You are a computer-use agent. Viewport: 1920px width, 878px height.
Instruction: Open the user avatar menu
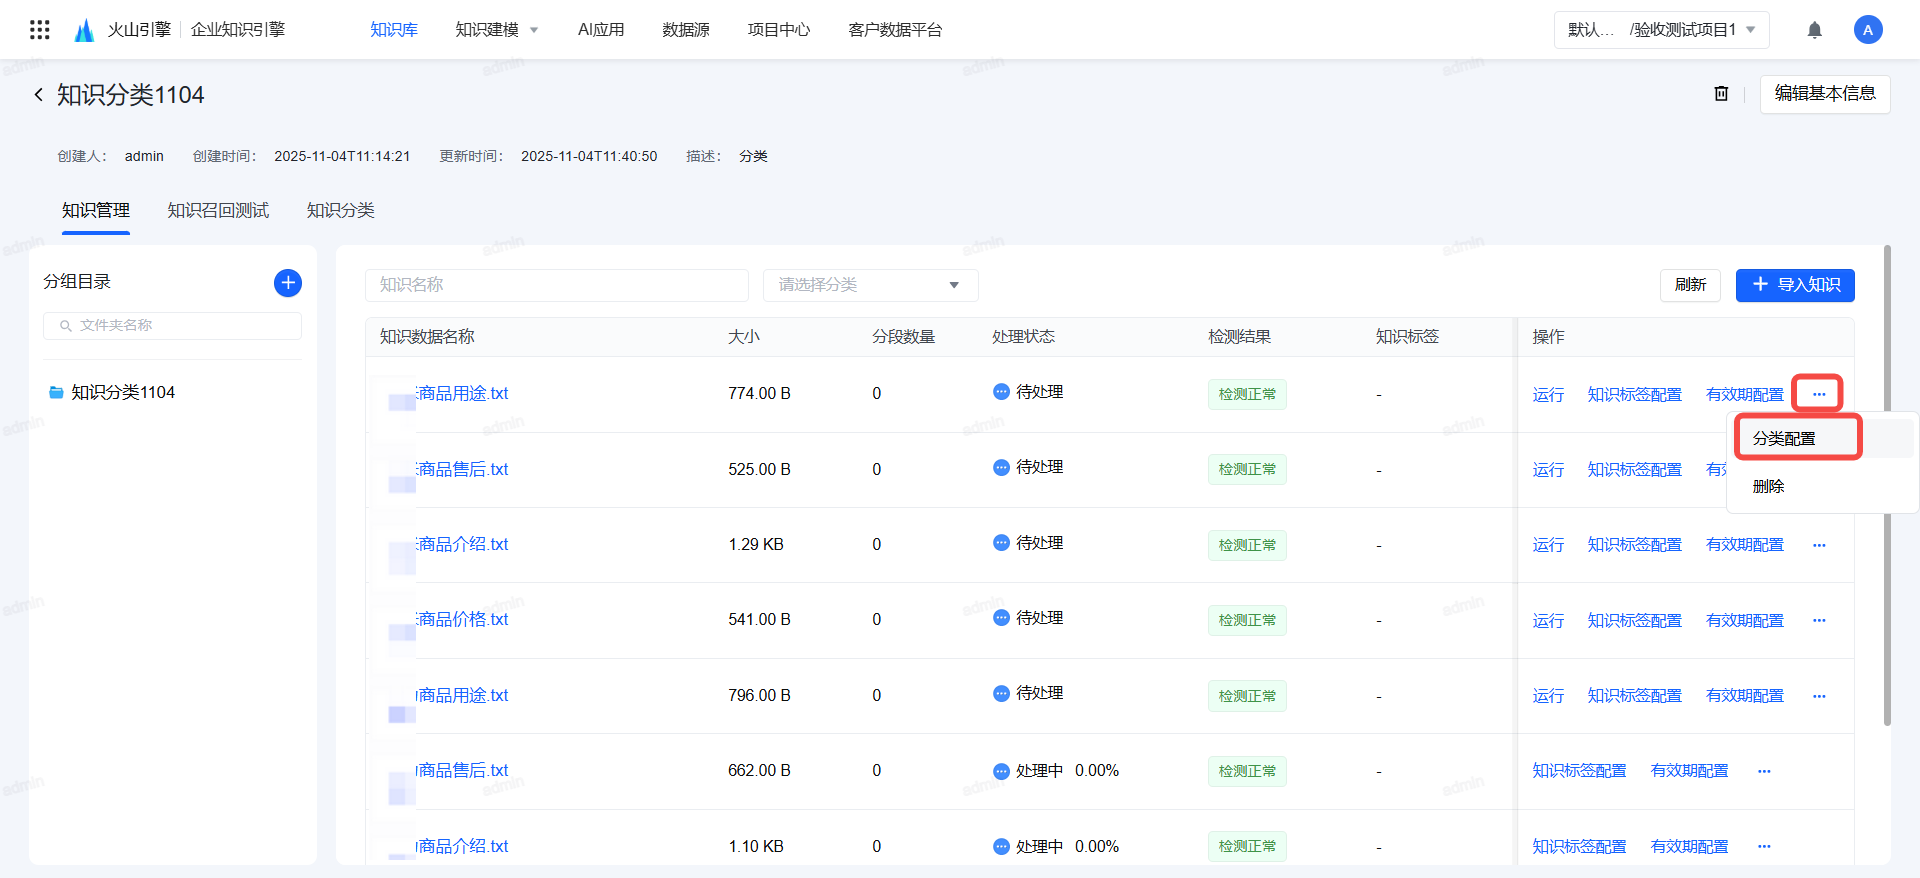1867,30
